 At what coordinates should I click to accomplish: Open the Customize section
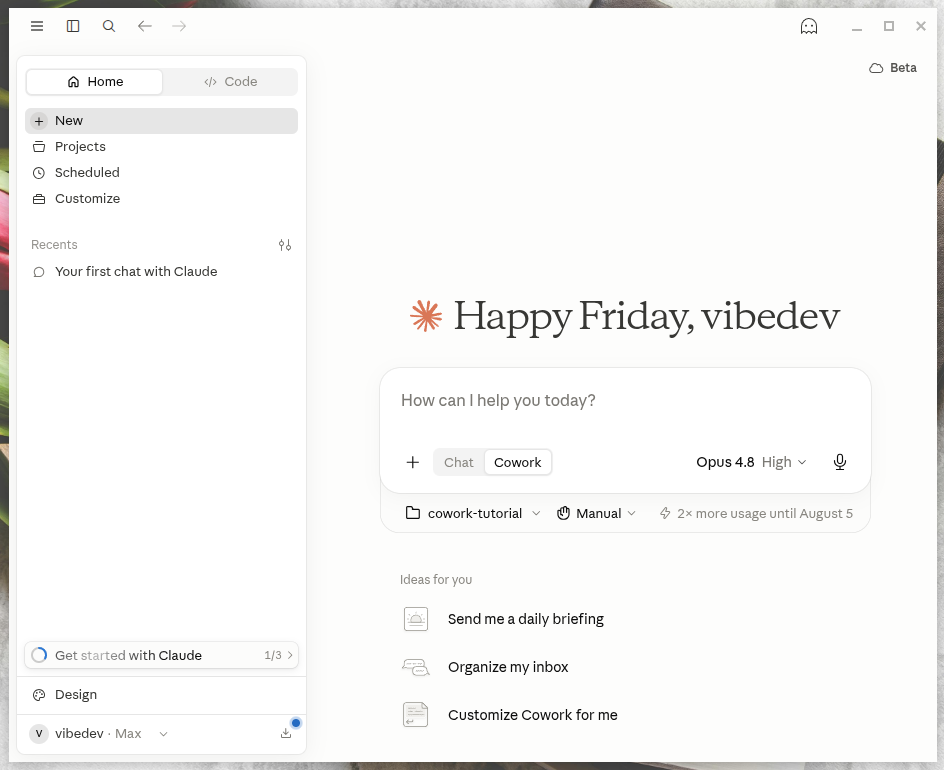(x=161, y=199)
